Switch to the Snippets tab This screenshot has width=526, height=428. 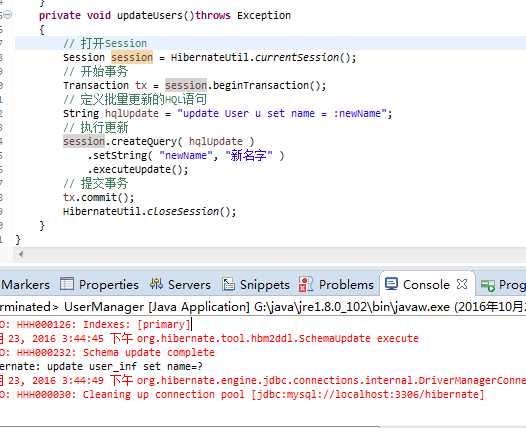click(265, 285)
